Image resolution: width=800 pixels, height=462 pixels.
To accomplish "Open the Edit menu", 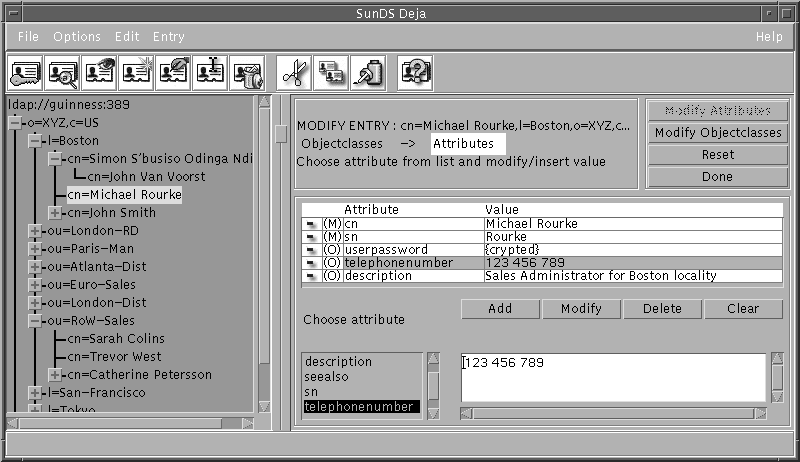I will click(x=127, y=37).
